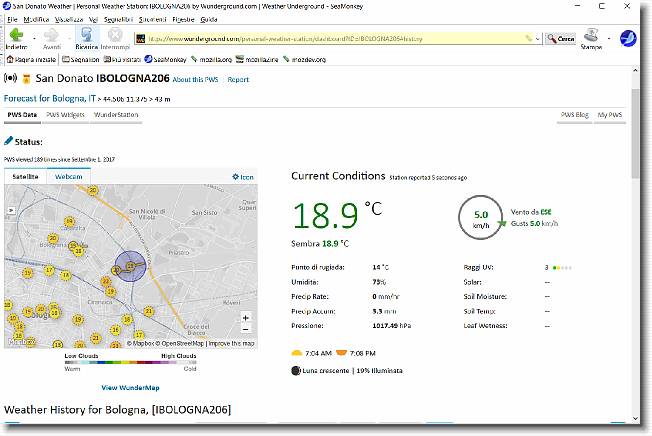This screenshot has height=436, width=652.
Task: Open the About this PWS link
Action: coord(195,79)
